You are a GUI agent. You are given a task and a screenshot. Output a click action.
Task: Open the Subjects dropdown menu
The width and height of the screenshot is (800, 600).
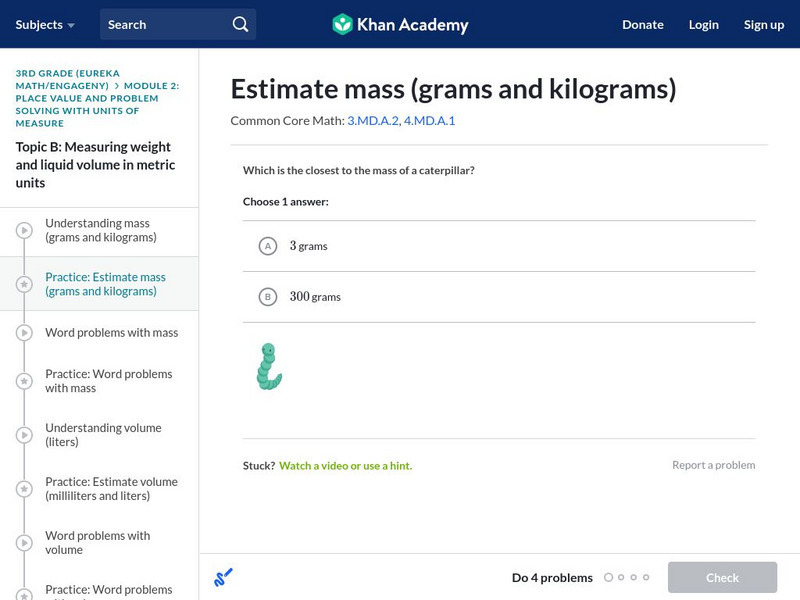(45, 24)
